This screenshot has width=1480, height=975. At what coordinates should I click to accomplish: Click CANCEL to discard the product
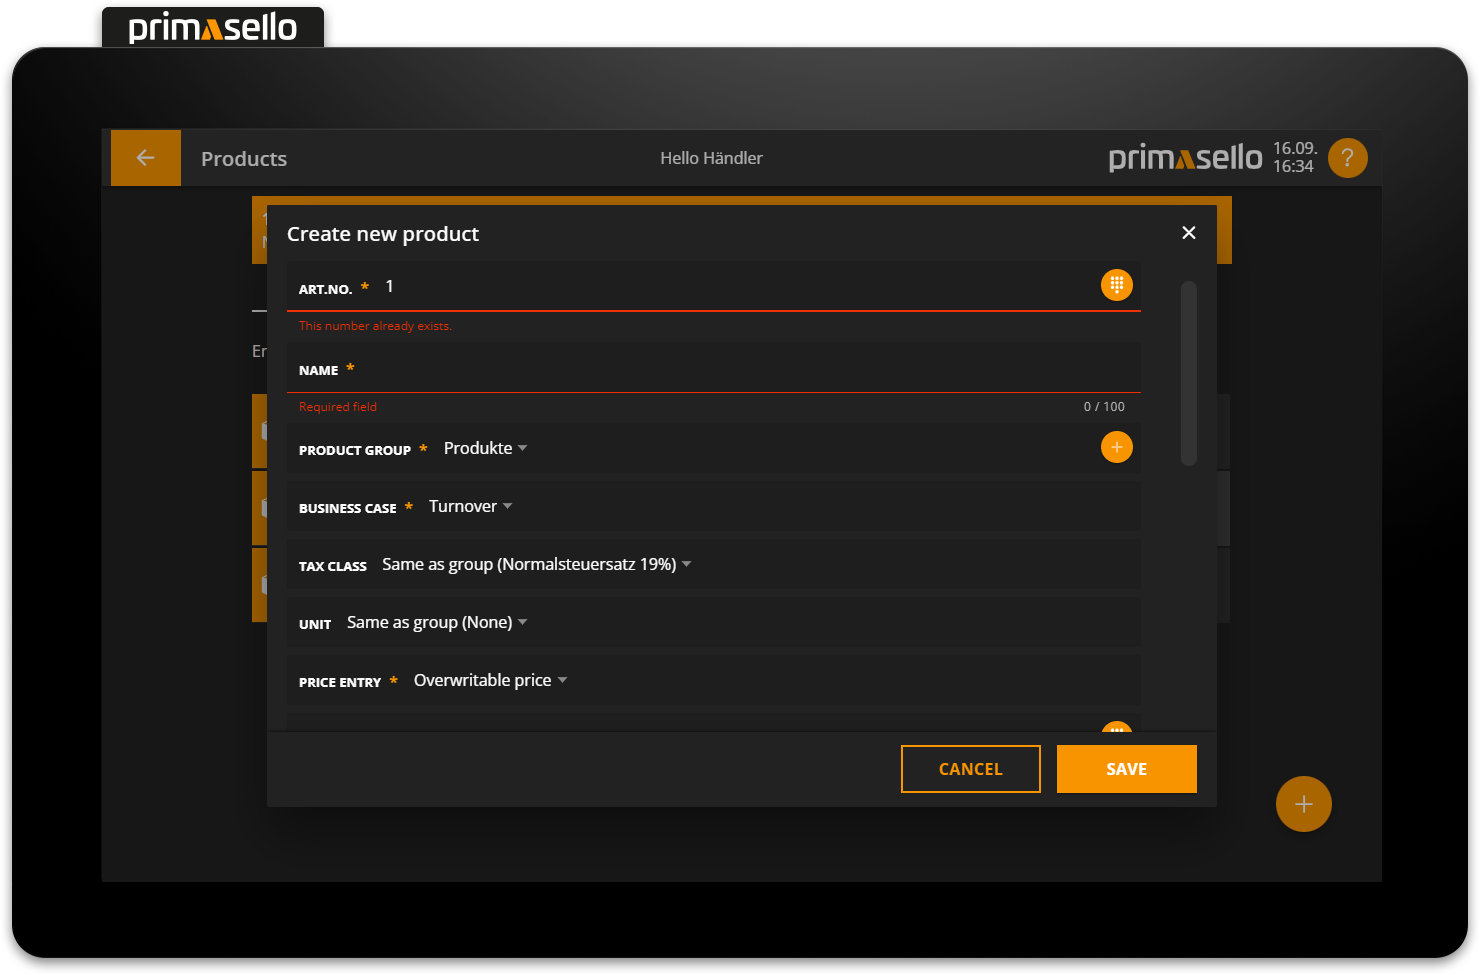click(x=970, y=768)
